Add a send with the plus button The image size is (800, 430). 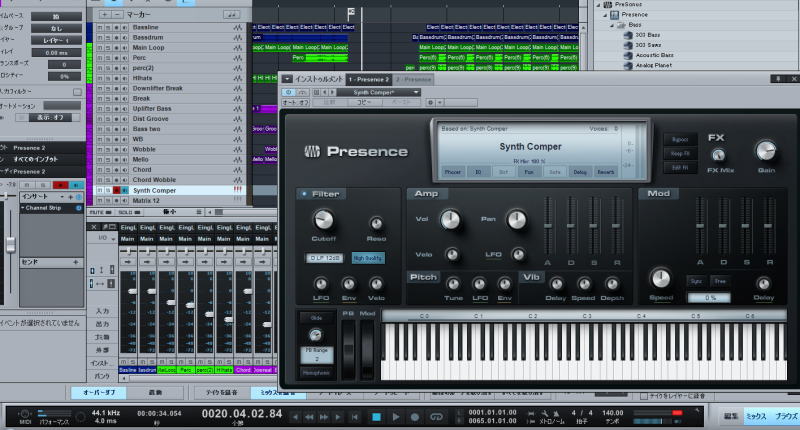76,262
